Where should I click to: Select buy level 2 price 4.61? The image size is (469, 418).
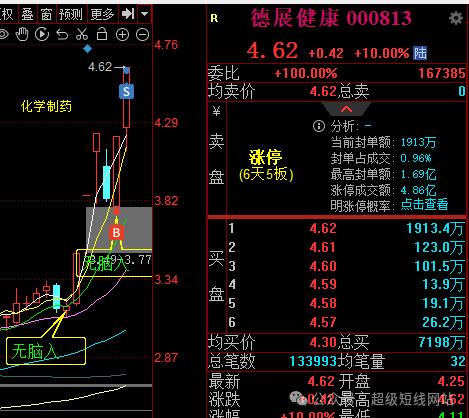pyautogui.click(x=323, y=247)
